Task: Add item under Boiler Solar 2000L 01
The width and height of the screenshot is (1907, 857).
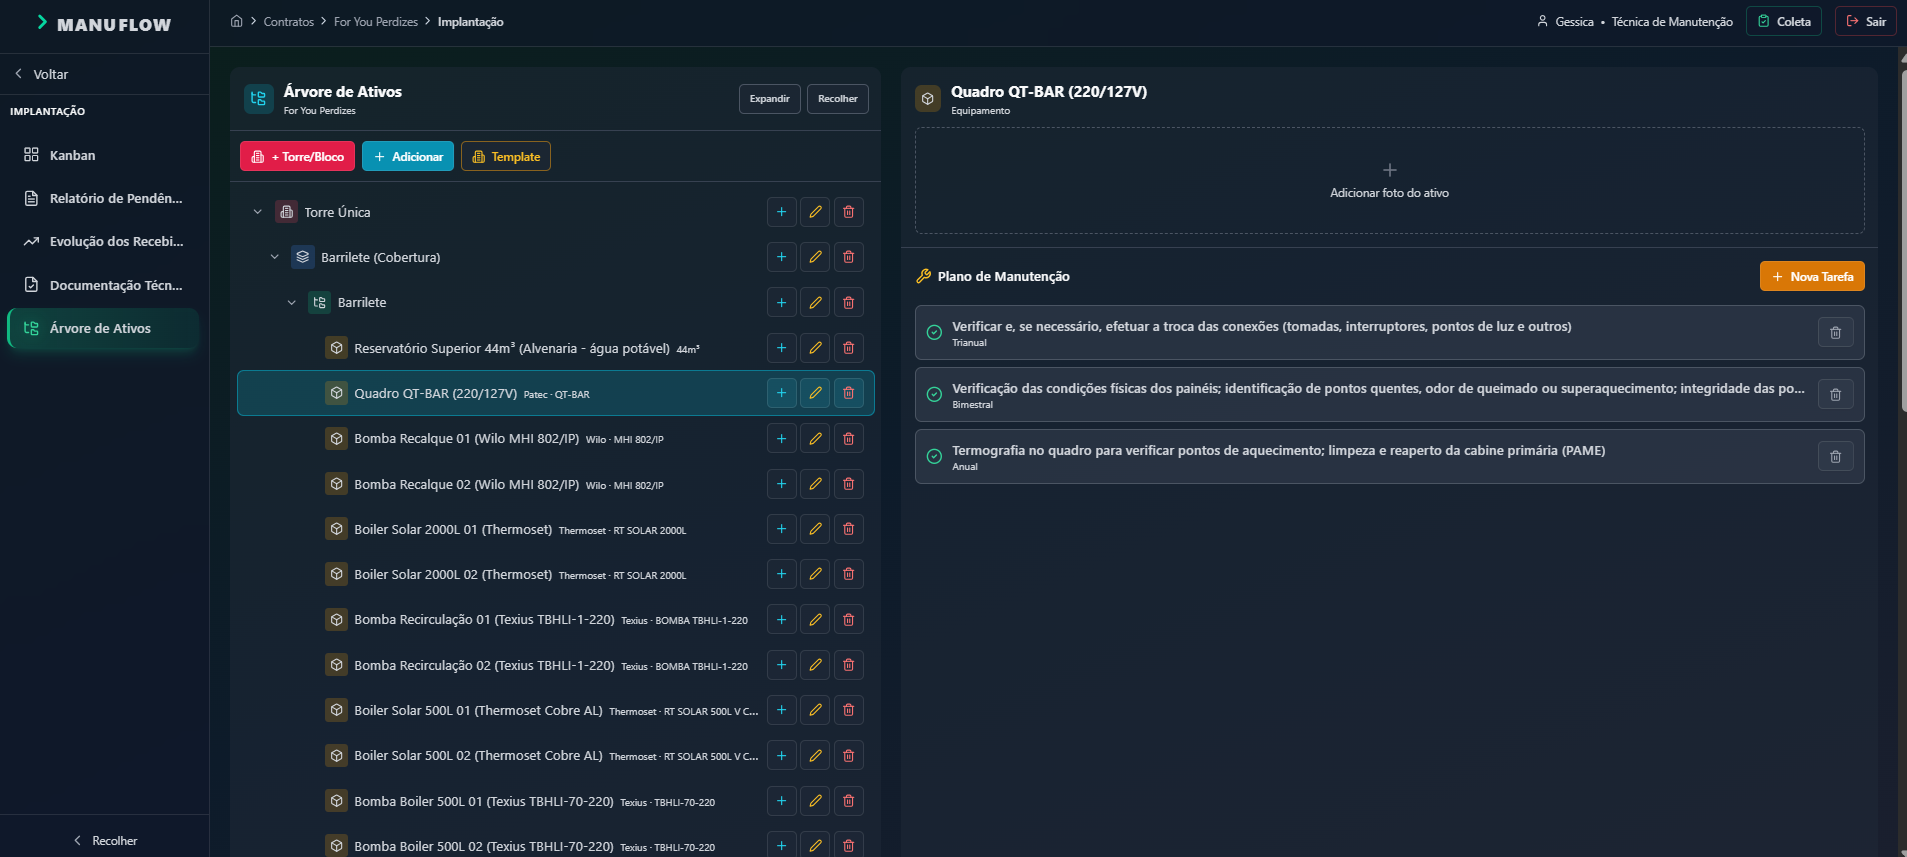Action: (x=781, y=529)
